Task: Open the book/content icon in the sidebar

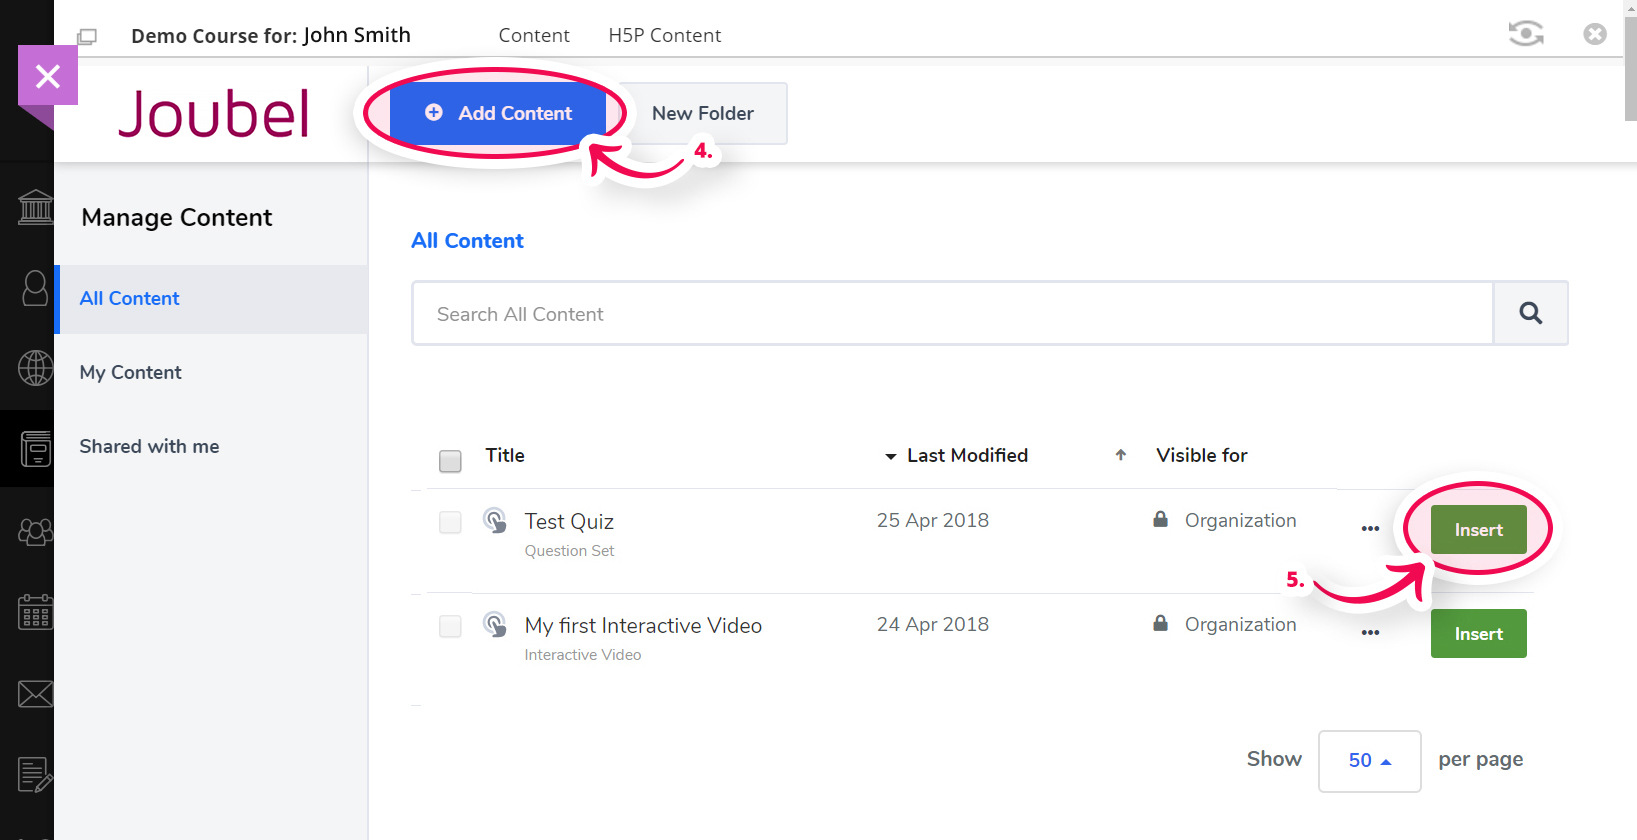Action: click(35, 448)
